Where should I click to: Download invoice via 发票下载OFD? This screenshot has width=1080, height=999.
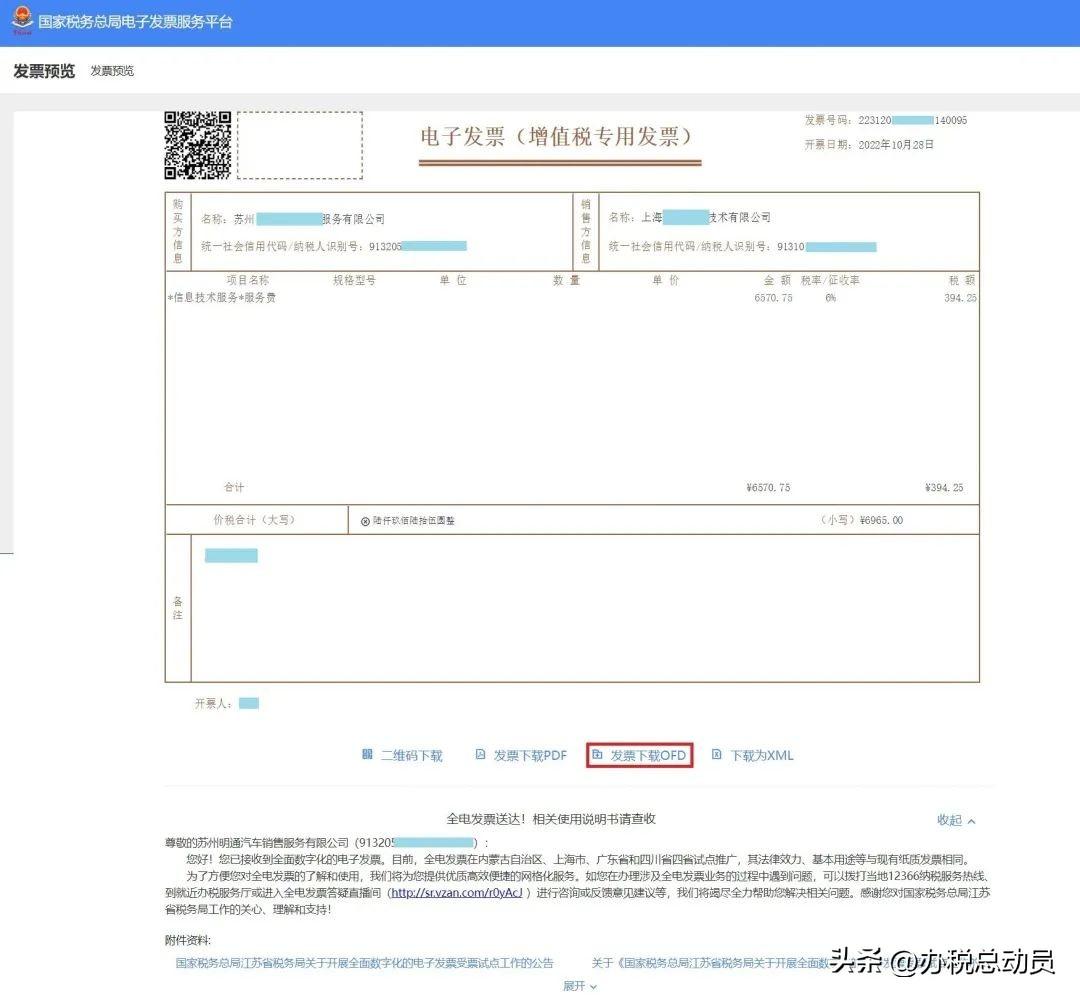tap(648, 756)
